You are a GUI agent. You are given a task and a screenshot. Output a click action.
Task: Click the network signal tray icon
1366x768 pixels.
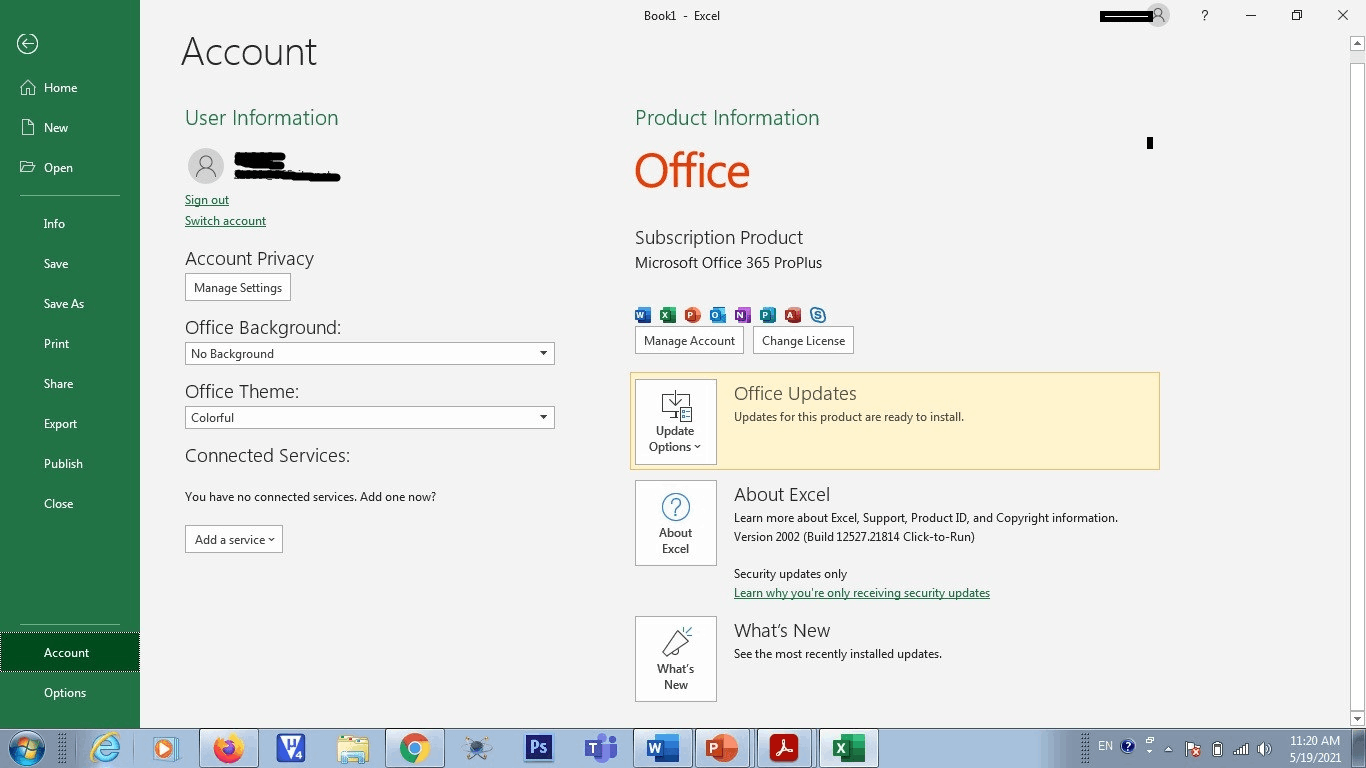click(x=1241, y=749)
